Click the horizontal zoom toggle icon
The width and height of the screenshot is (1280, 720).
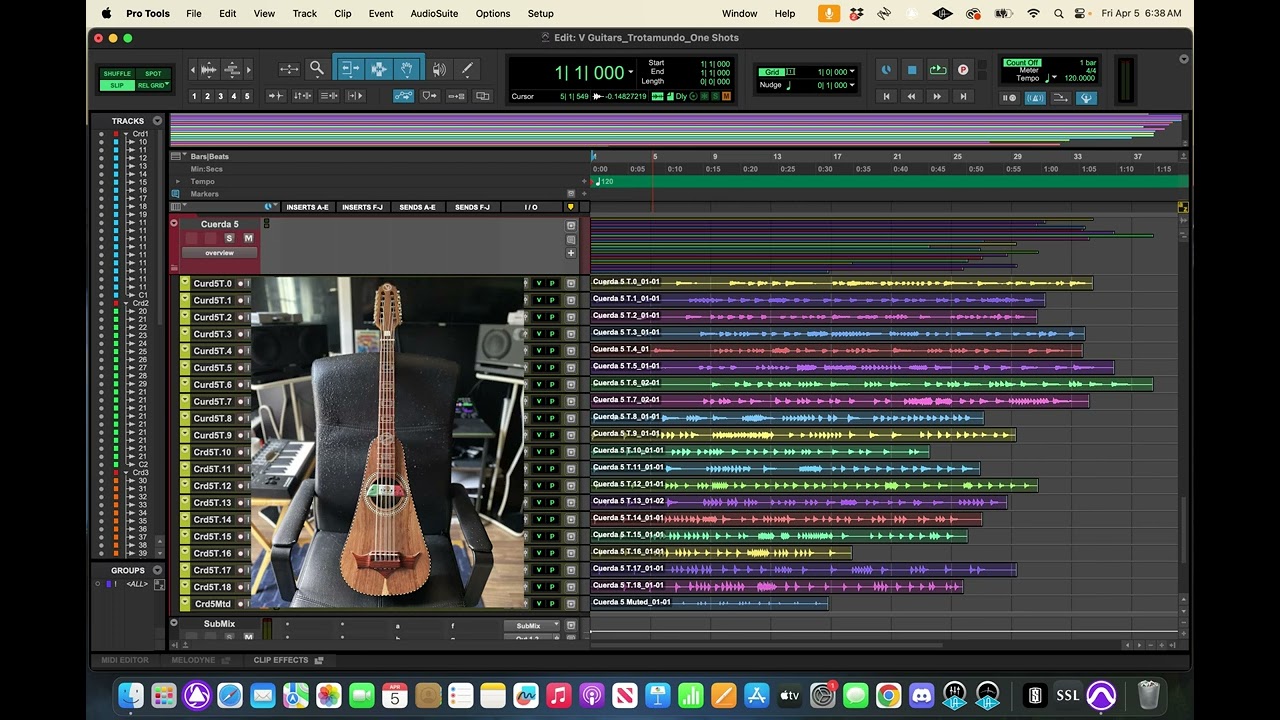click(x=289, y=69)
